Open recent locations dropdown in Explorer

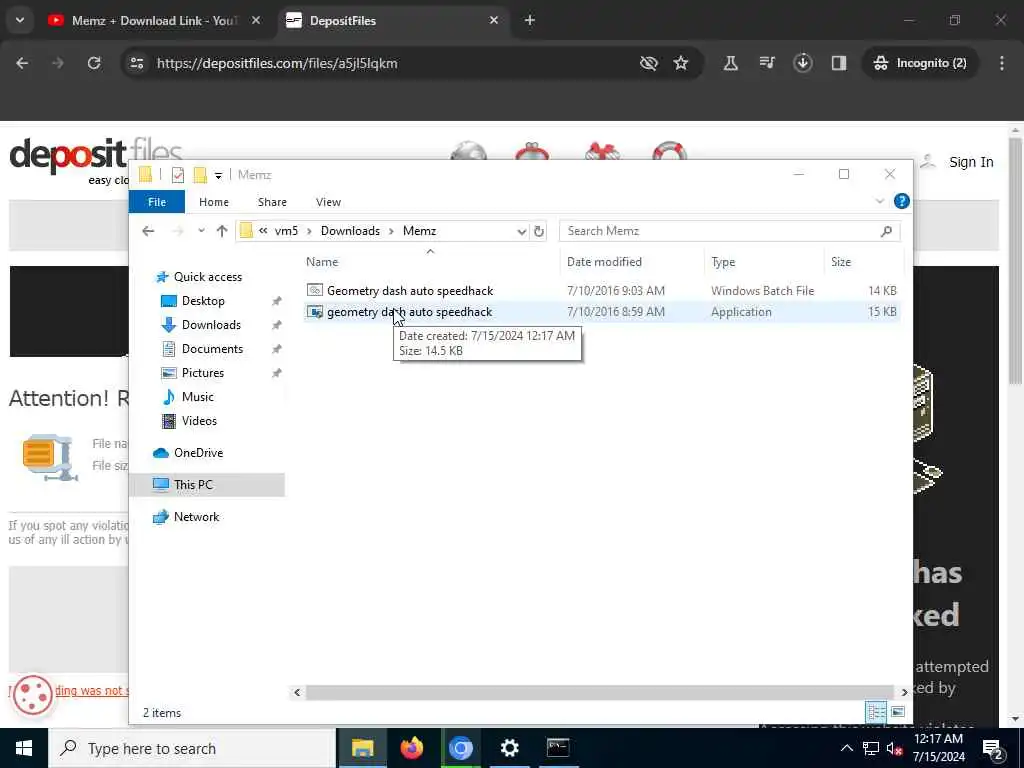click(x=201, y=231)
